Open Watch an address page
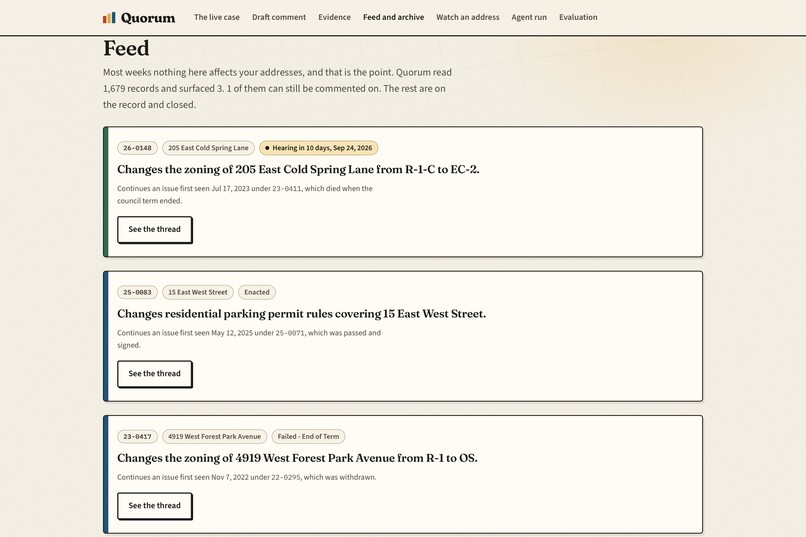806x537 pixels. pos(468,17)
